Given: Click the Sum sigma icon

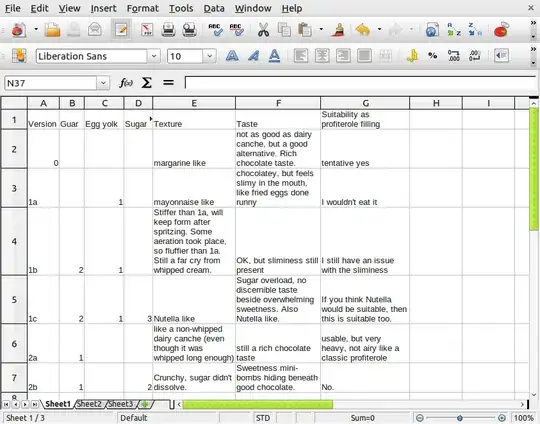Looking at the screenshot, I should coord(147,83).
